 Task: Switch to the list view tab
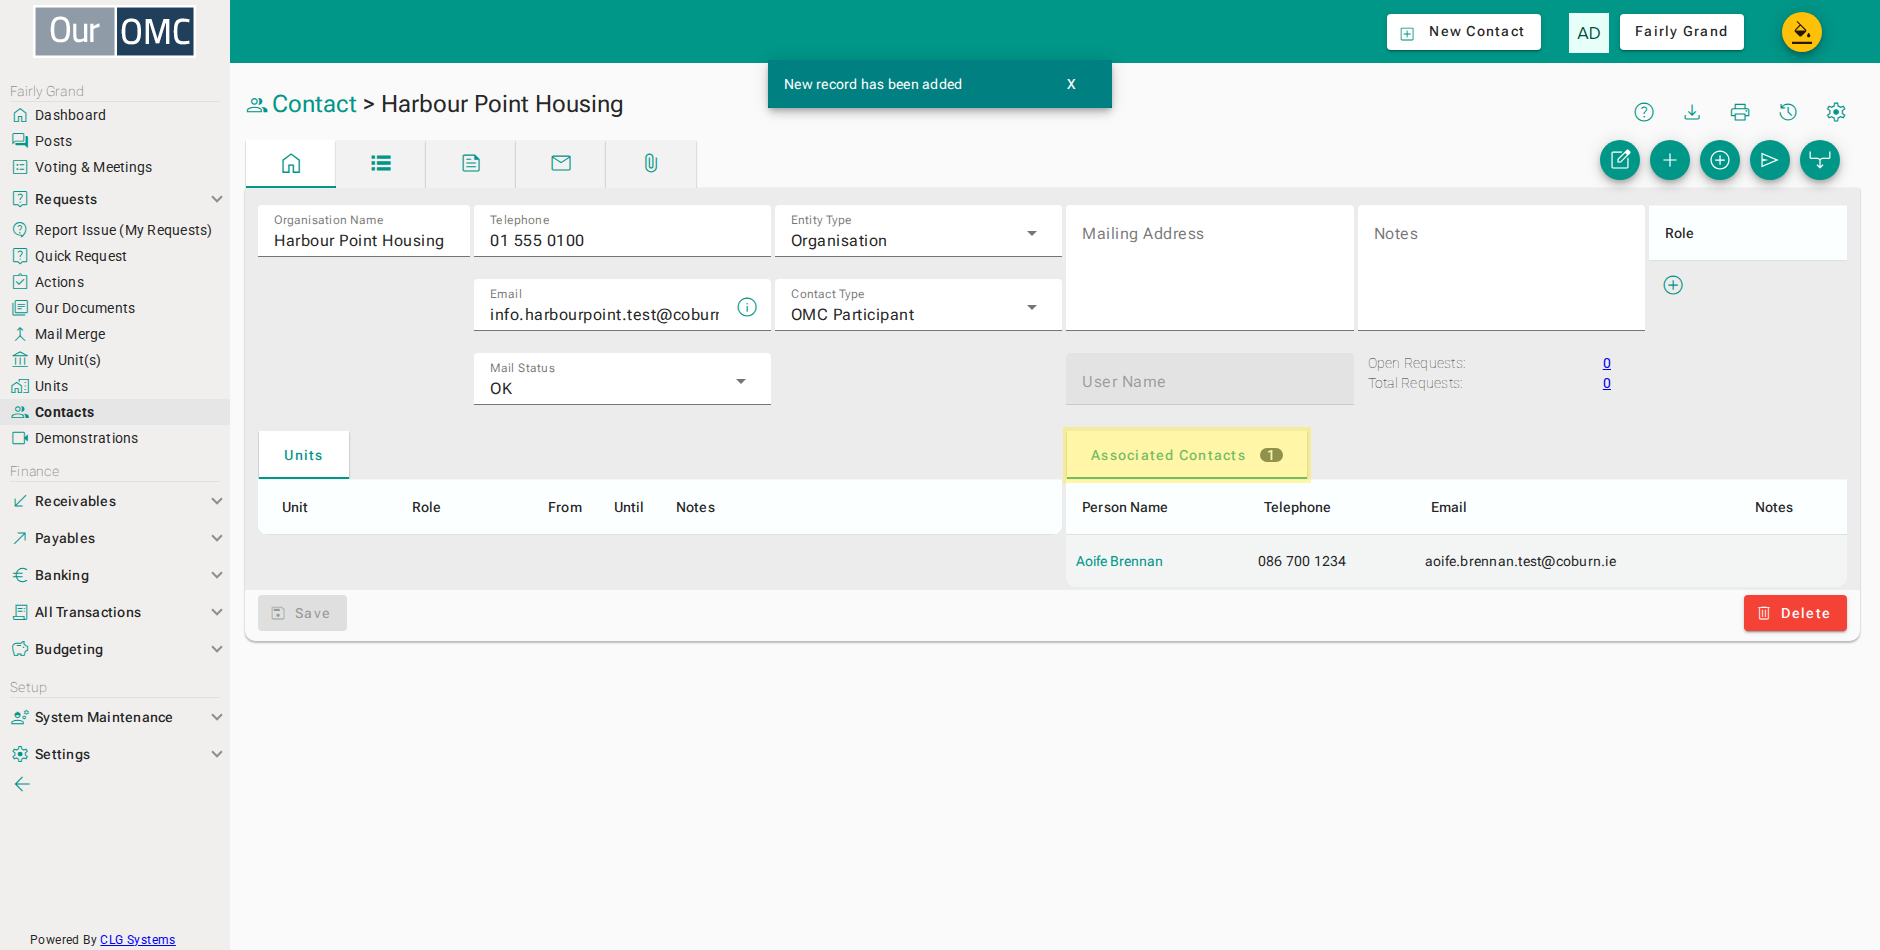coord(381,163)
